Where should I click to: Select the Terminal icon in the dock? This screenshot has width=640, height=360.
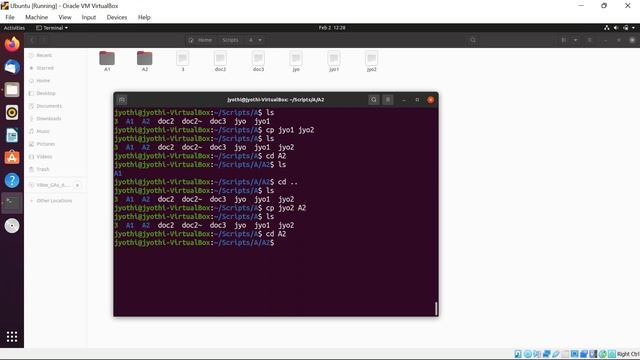click(x=12, y=203)
